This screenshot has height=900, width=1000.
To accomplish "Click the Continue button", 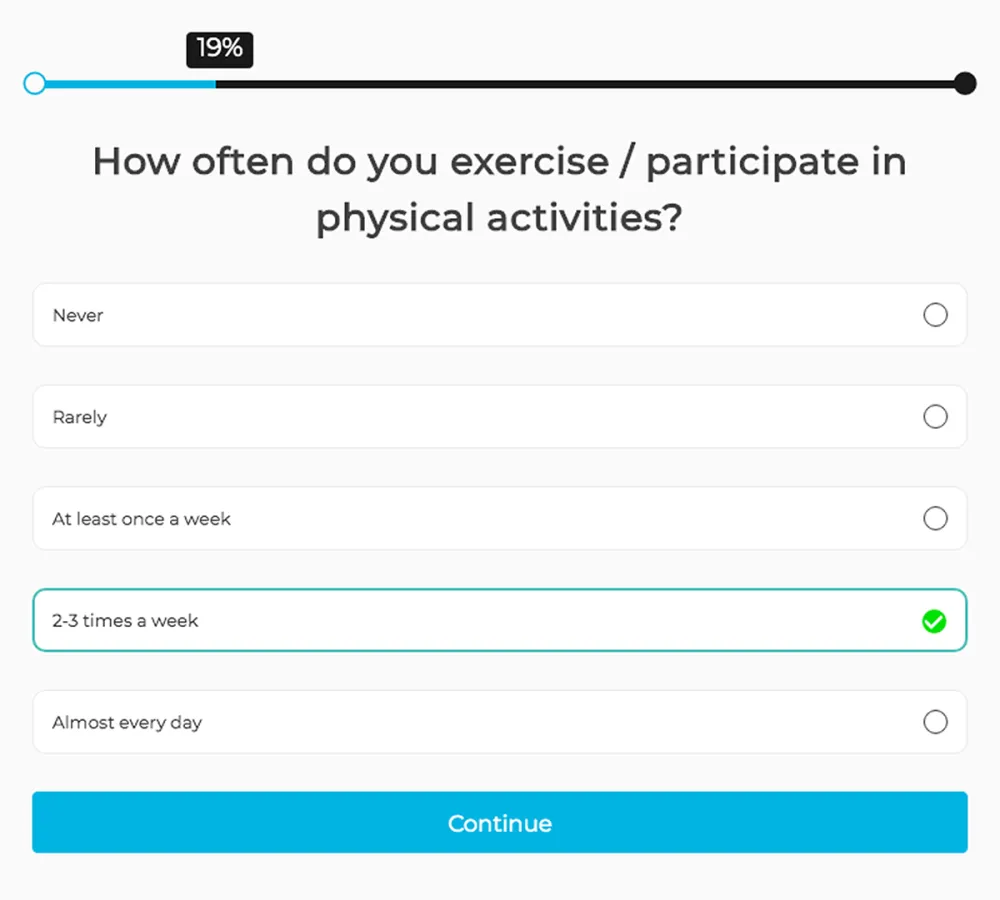I will [x=500, y=823].
